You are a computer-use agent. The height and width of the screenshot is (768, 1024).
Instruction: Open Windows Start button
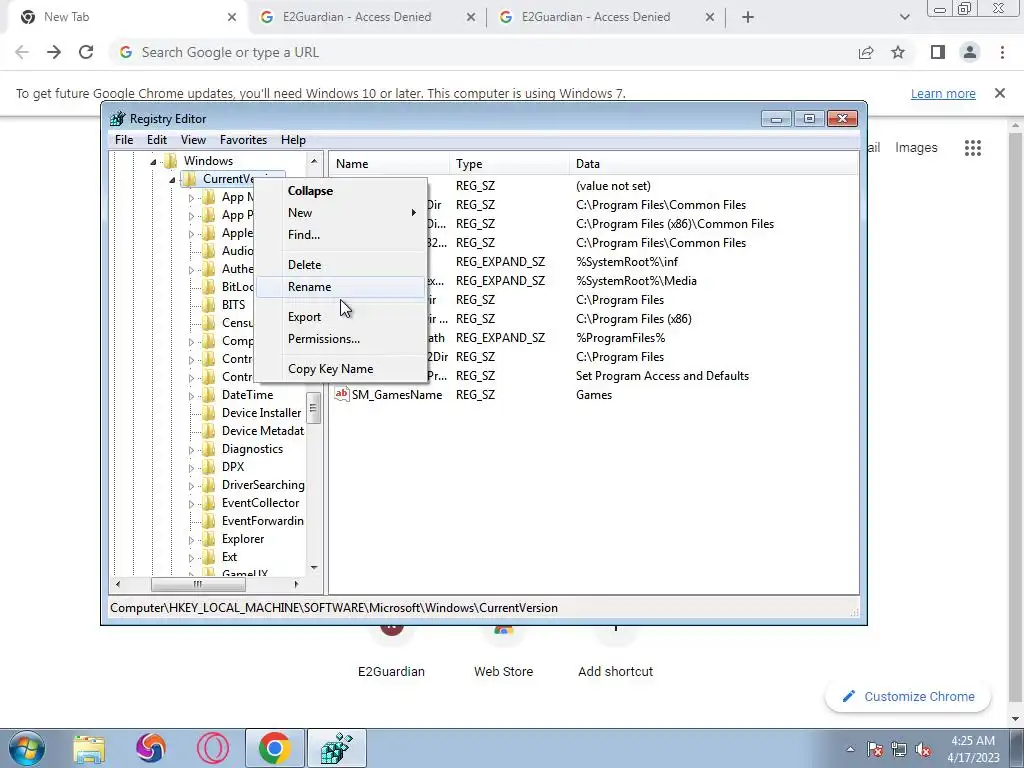pyautogui.click(x=27, y=748)
